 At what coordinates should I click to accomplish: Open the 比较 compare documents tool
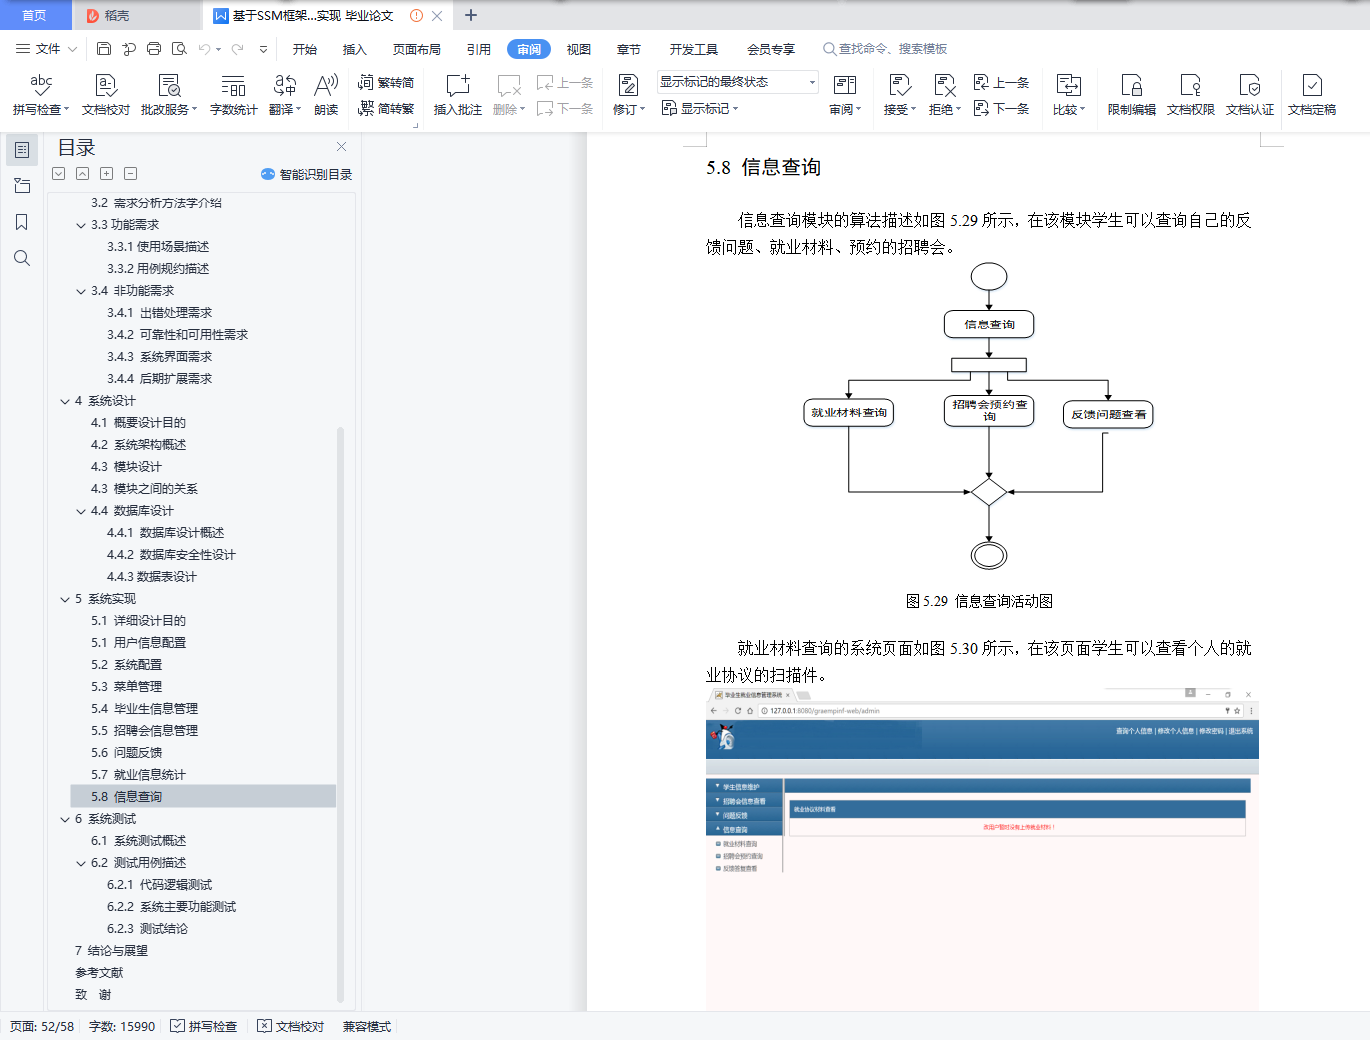(x=1069, y=95)
